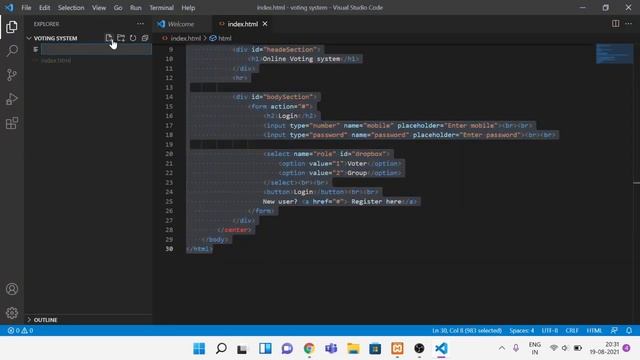Open Source Control view
640x360 pixels.
click(12, 75)
